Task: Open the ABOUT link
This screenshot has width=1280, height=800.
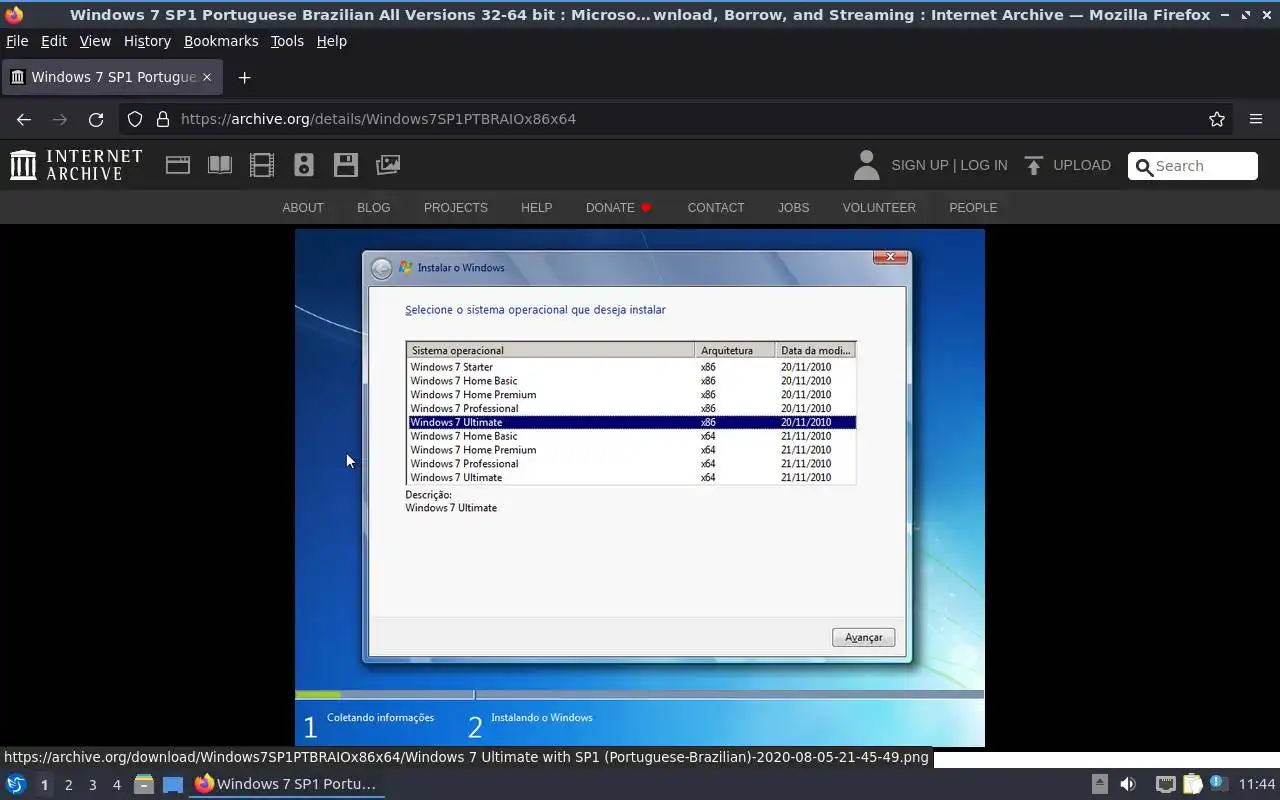Action: pyautogui.click(x=303, y=208)
